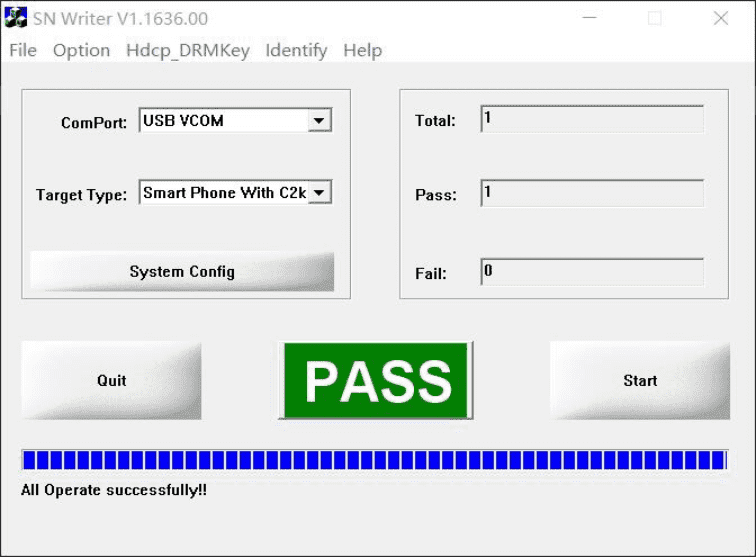Viewport: 756px width, 557px height.
Task: Open the Identify menu
Action: (296, 50)
